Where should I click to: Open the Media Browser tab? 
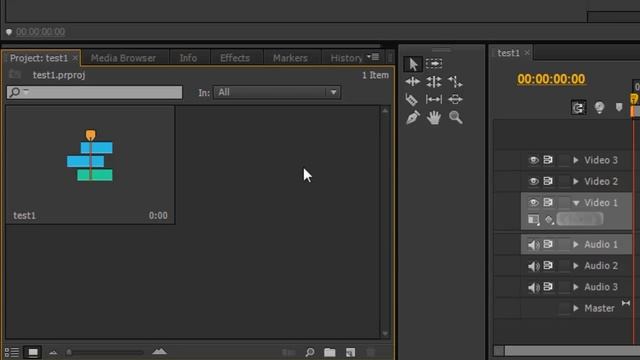pos(123,58)
